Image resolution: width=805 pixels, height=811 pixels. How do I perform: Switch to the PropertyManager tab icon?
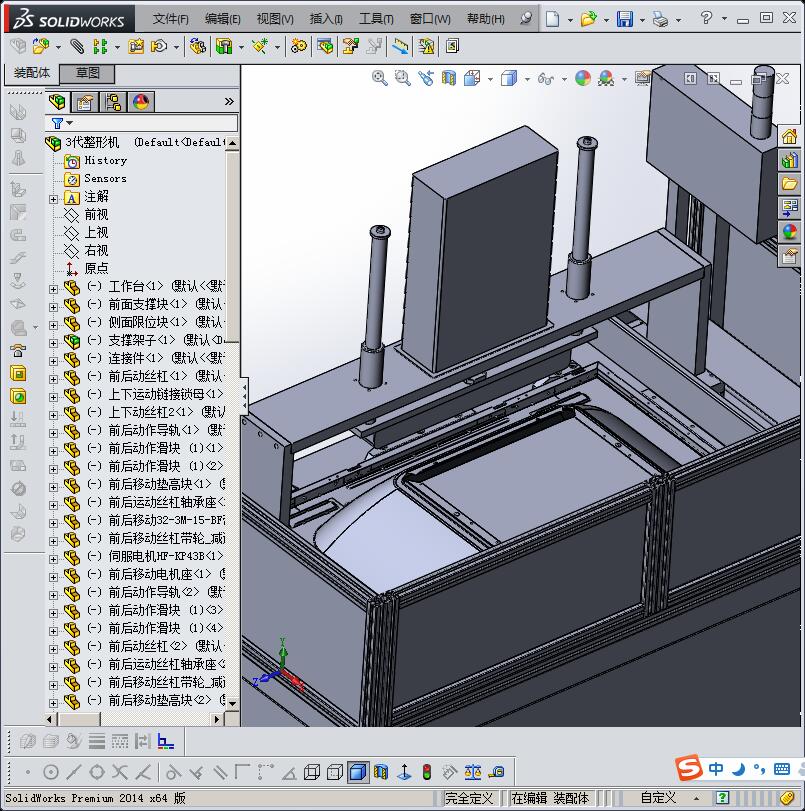(85, 101)
